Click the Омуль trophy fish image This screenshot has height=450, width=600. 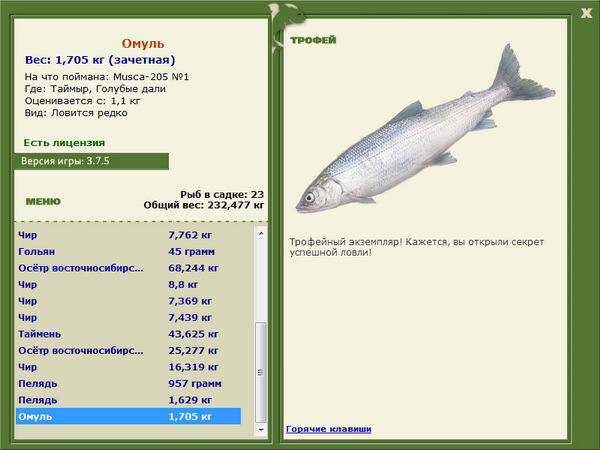(x=426, y=130)
